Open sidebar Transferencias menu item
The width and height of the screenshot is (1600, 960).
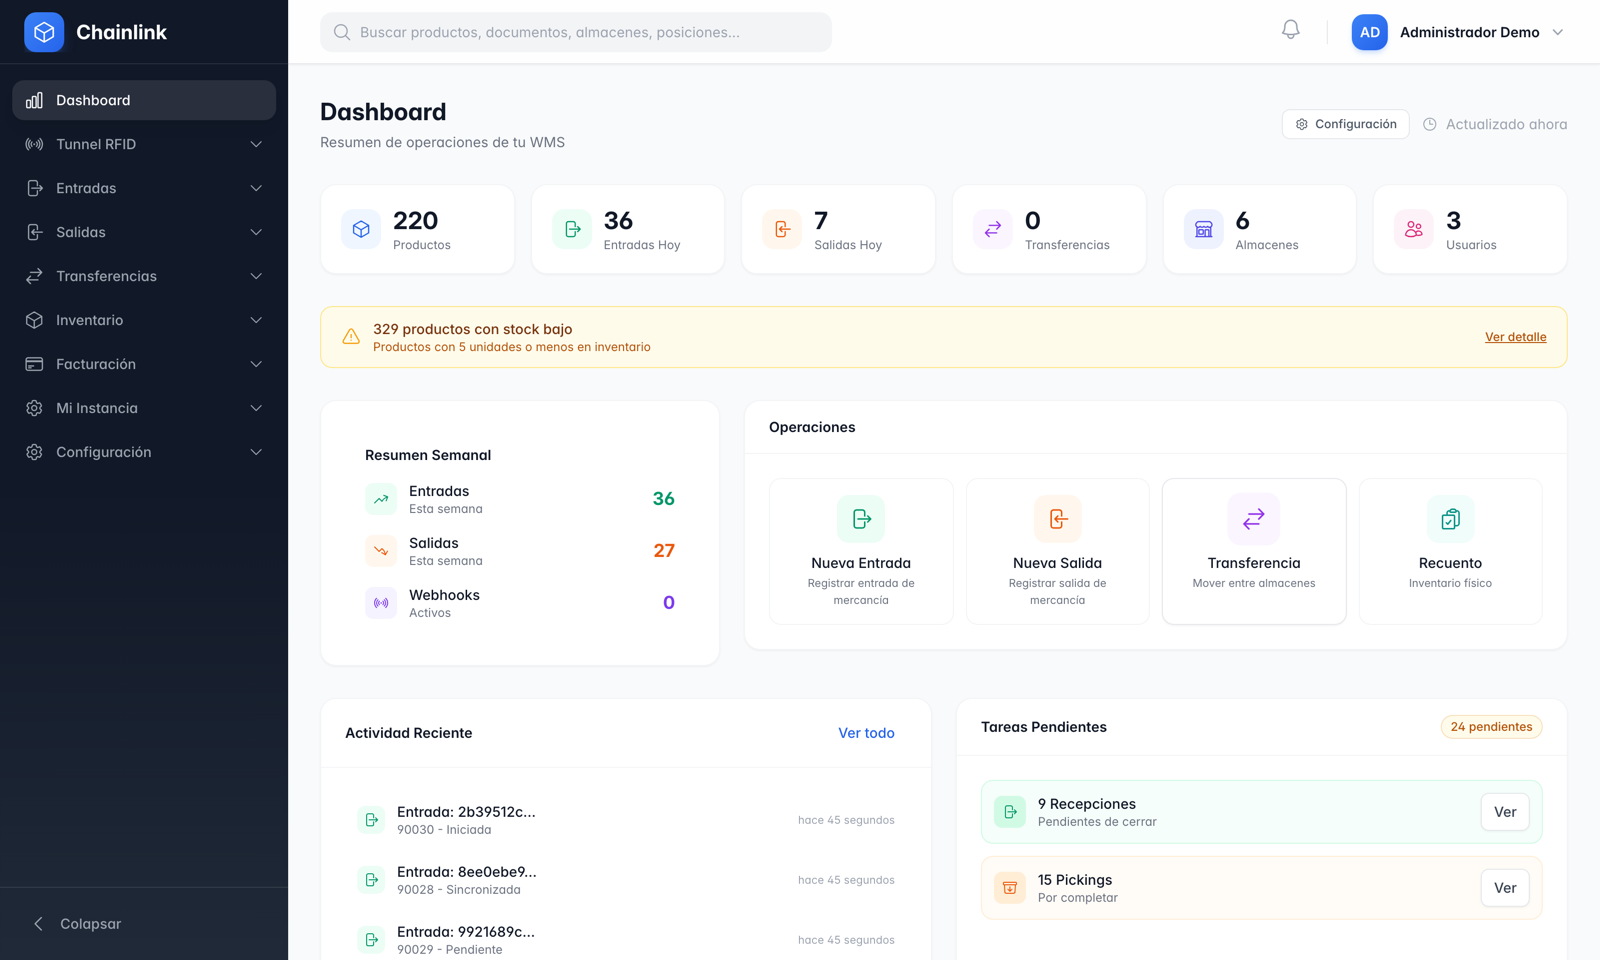click(x=144, y=276)
